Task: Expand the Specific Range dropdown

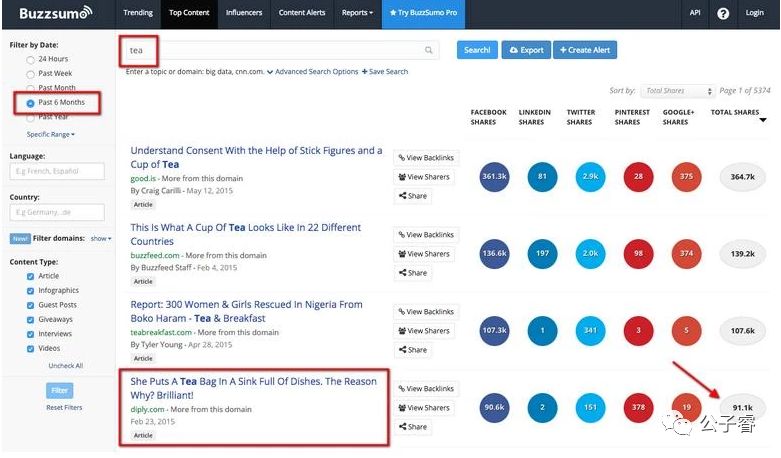Action: coord(51,134)
